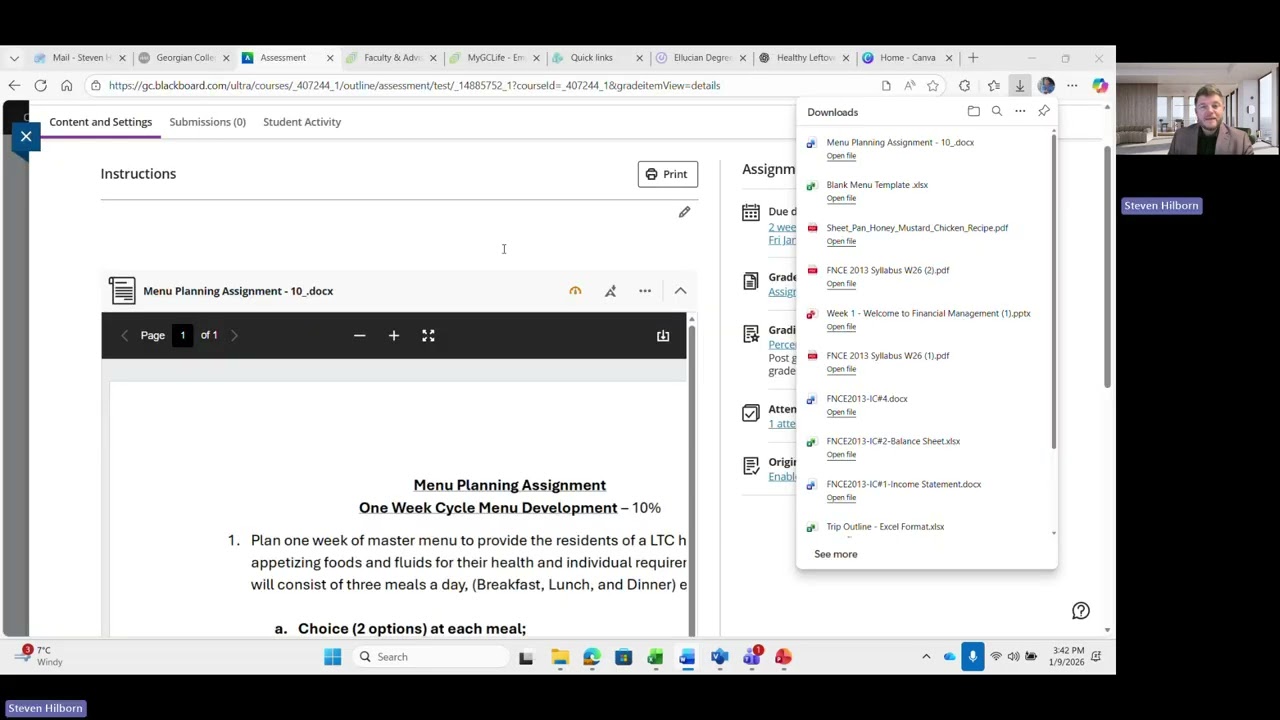Open a new browser tab

pyautogui.click(x=973, y=58)
